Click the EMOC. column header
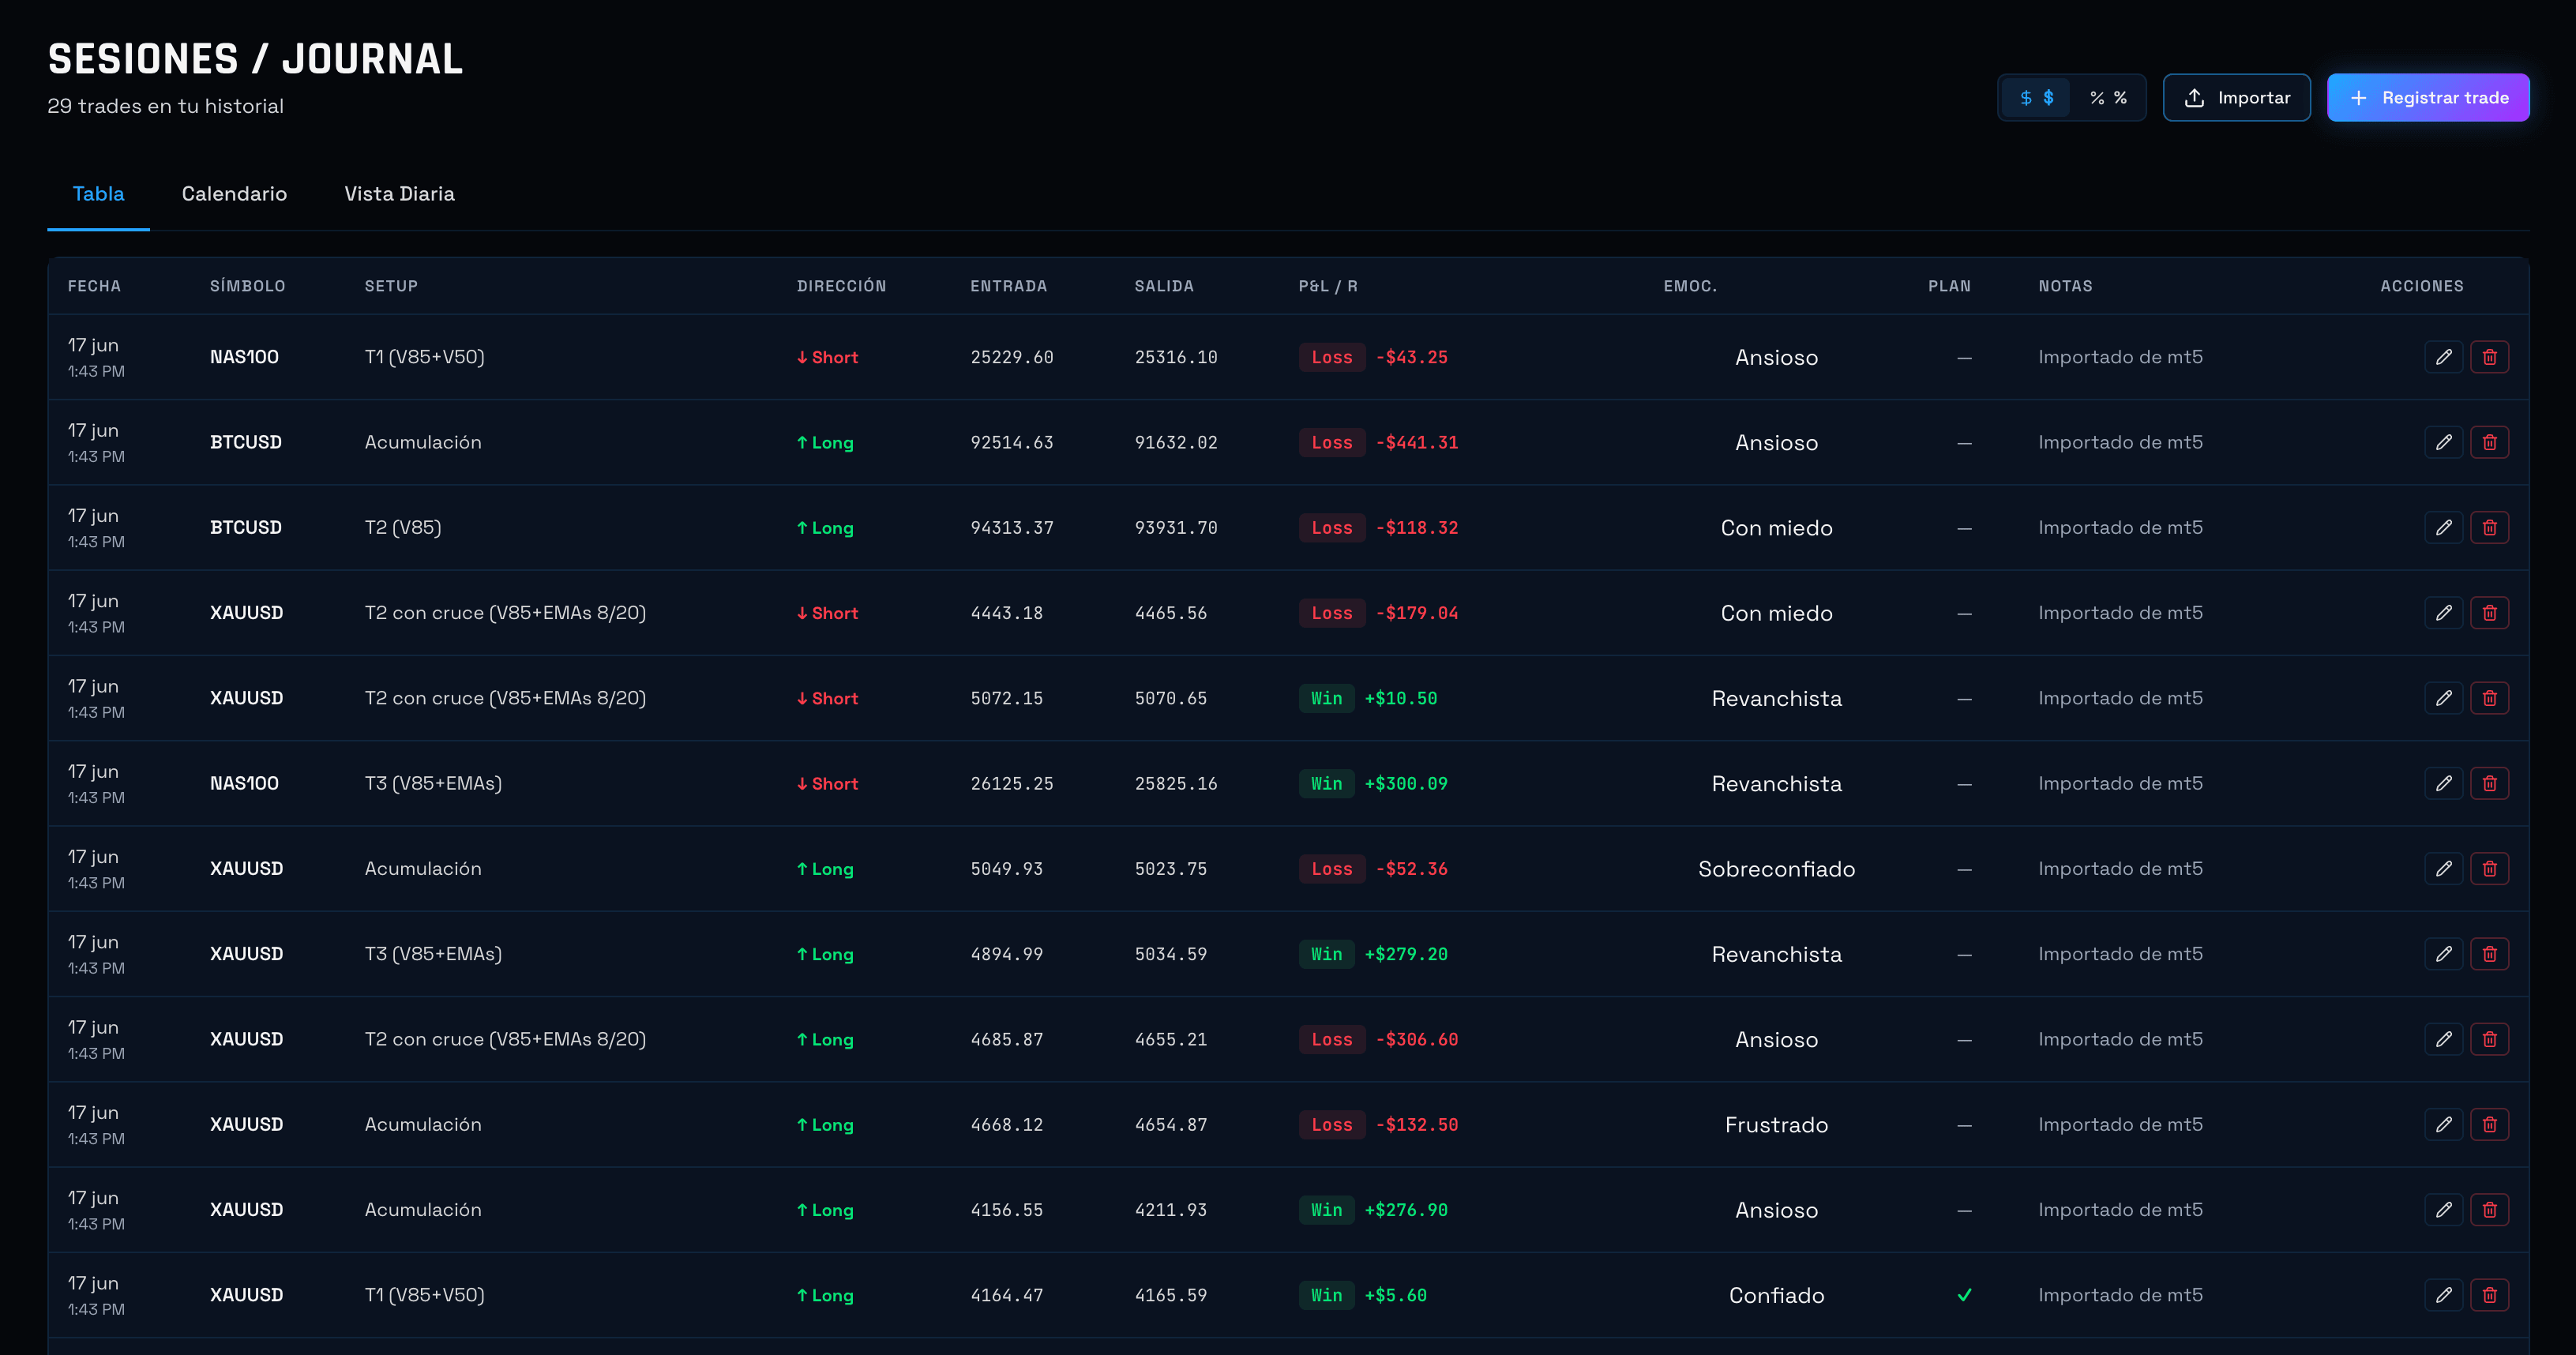This screenshot has height=1355, width=2576. pyautogui.click(x=1690, y=286)
